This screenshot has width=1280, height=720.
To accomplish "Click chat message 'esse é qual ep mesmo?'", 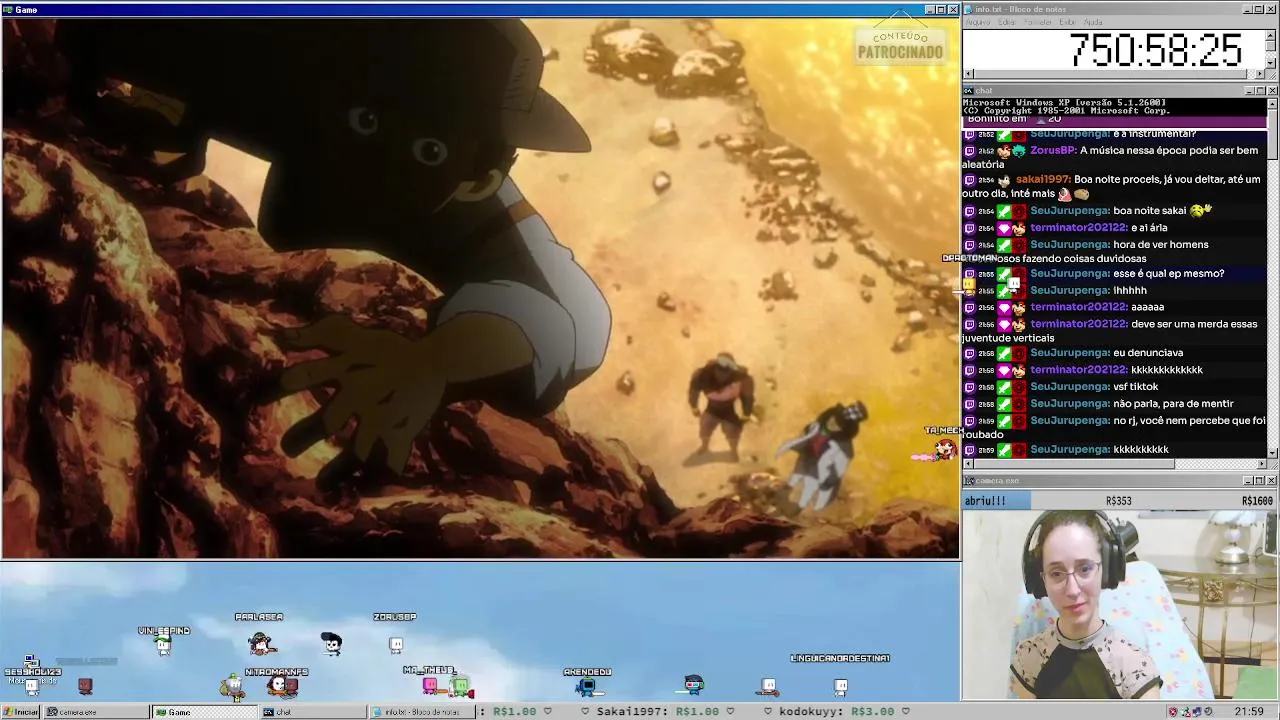I will click(x=1168, y=274).
